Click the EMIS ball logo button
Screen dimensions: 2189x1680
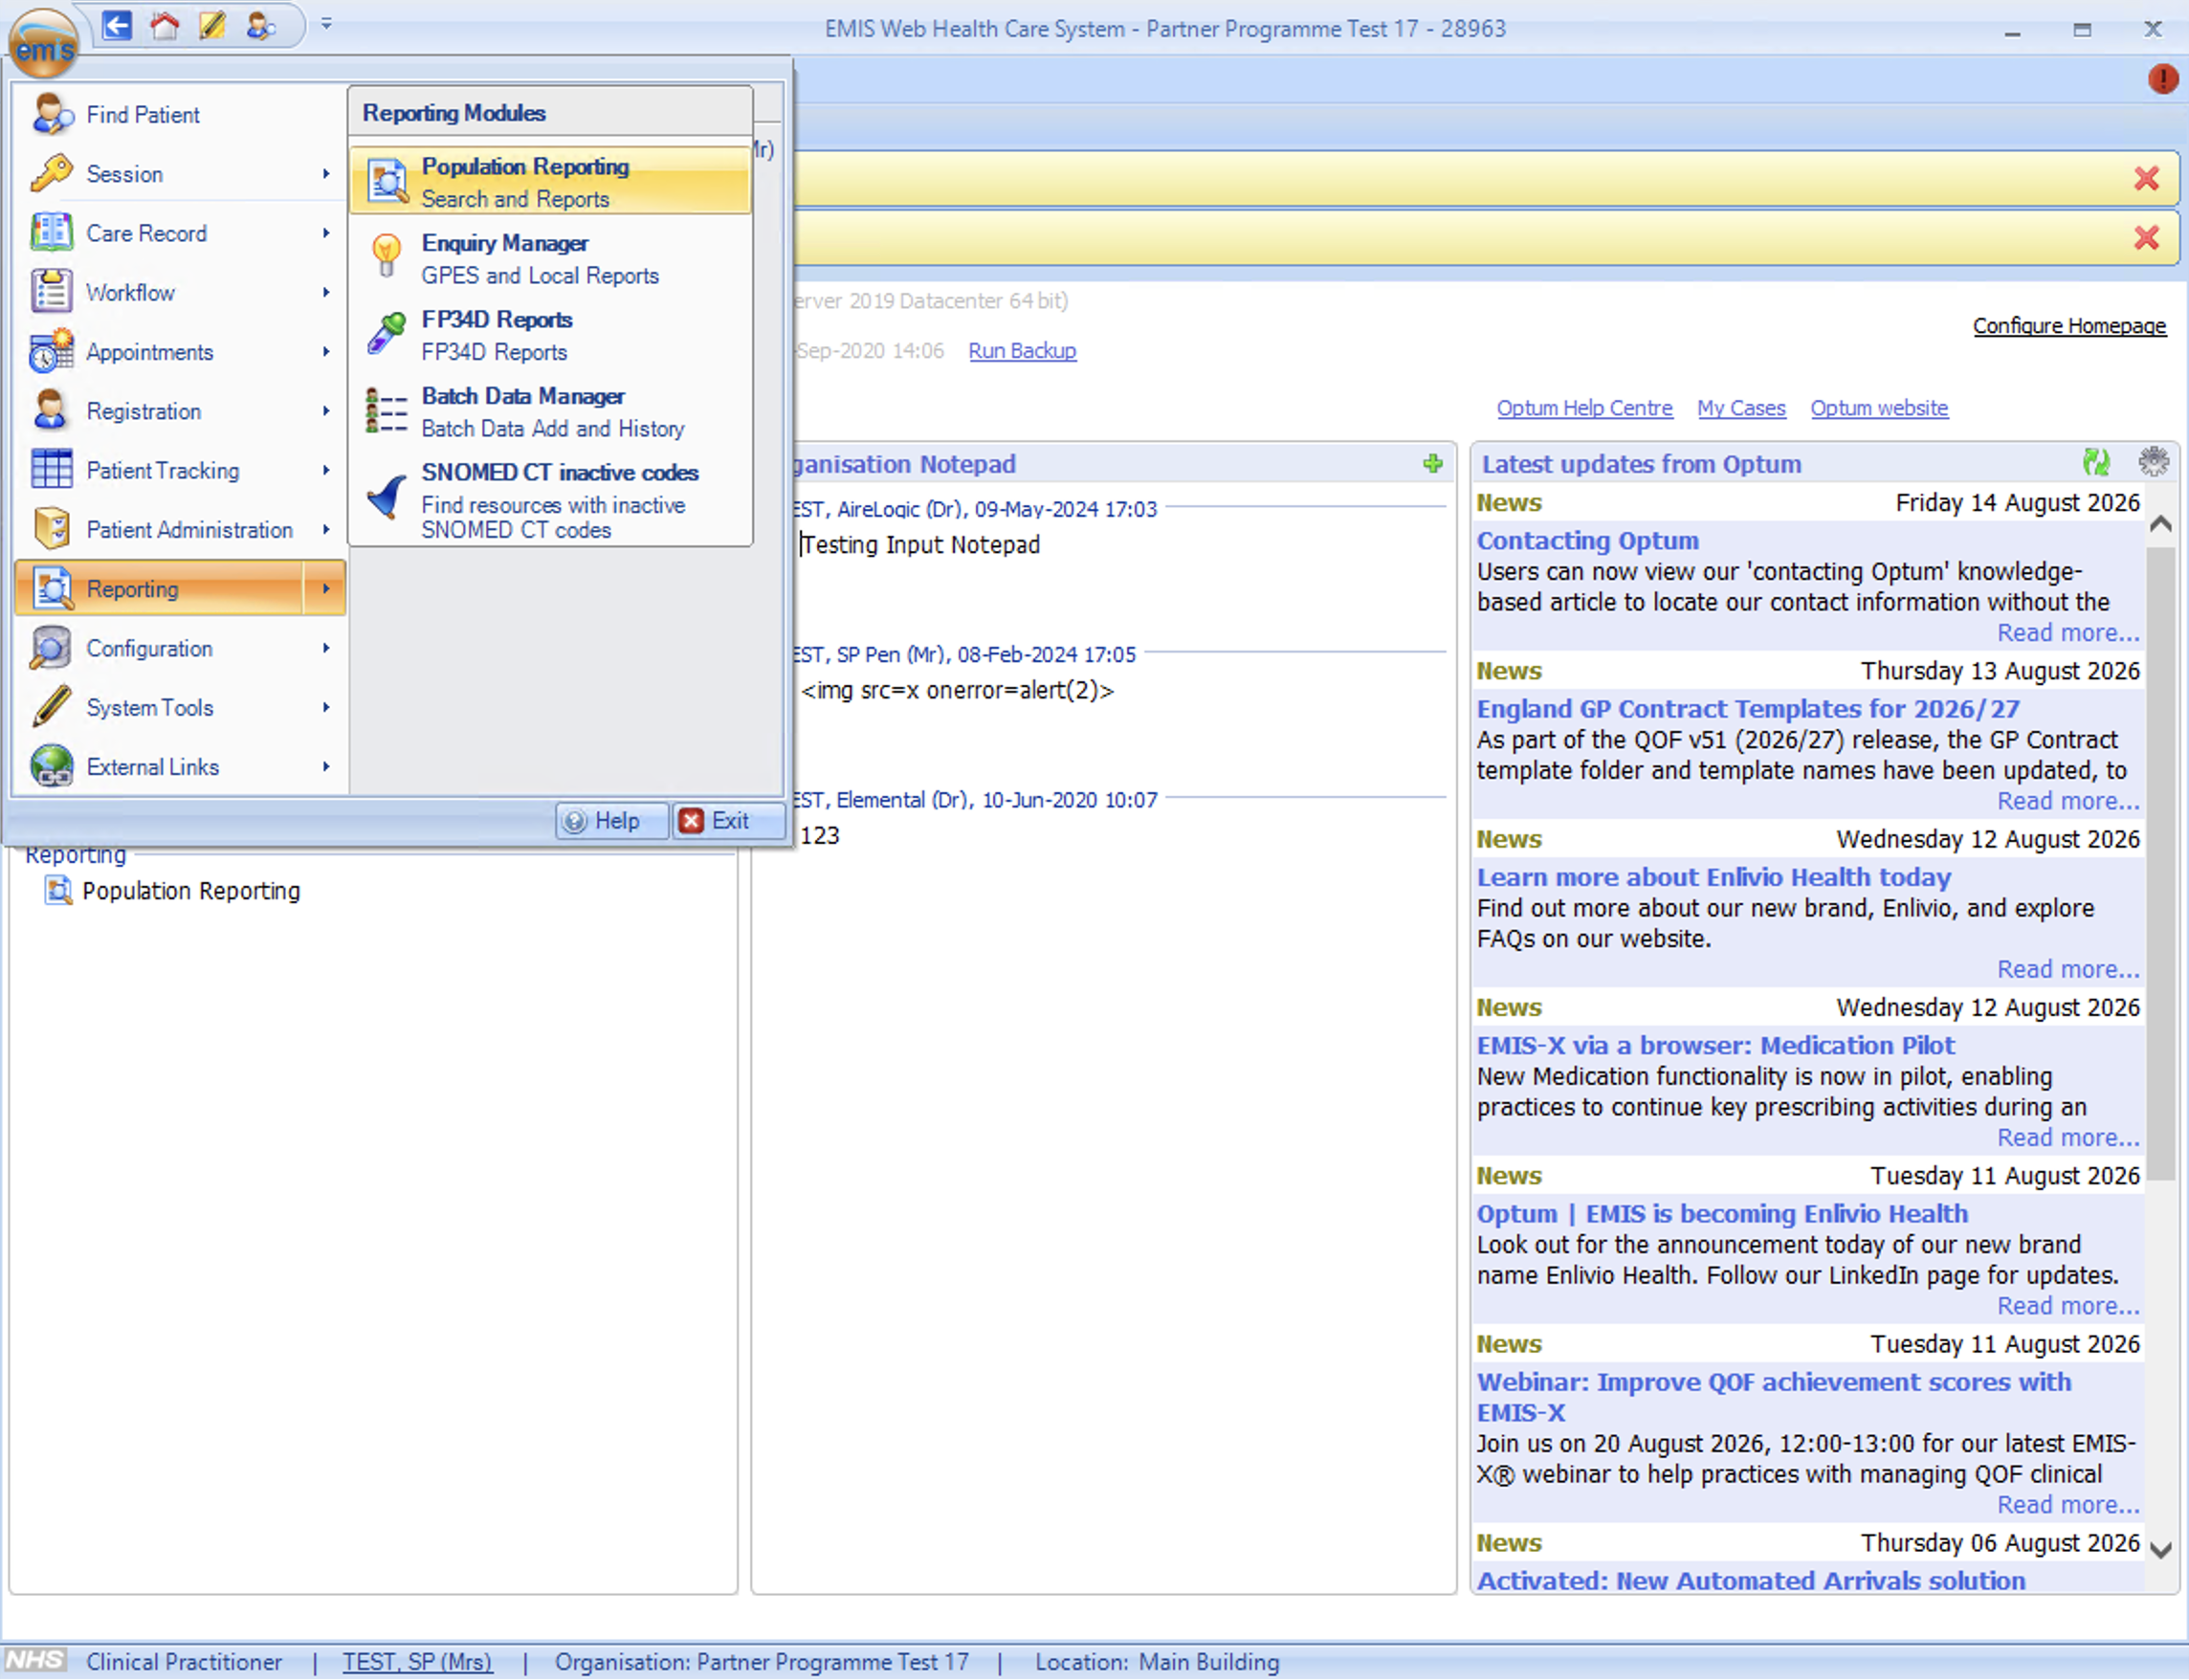(43, 41)
